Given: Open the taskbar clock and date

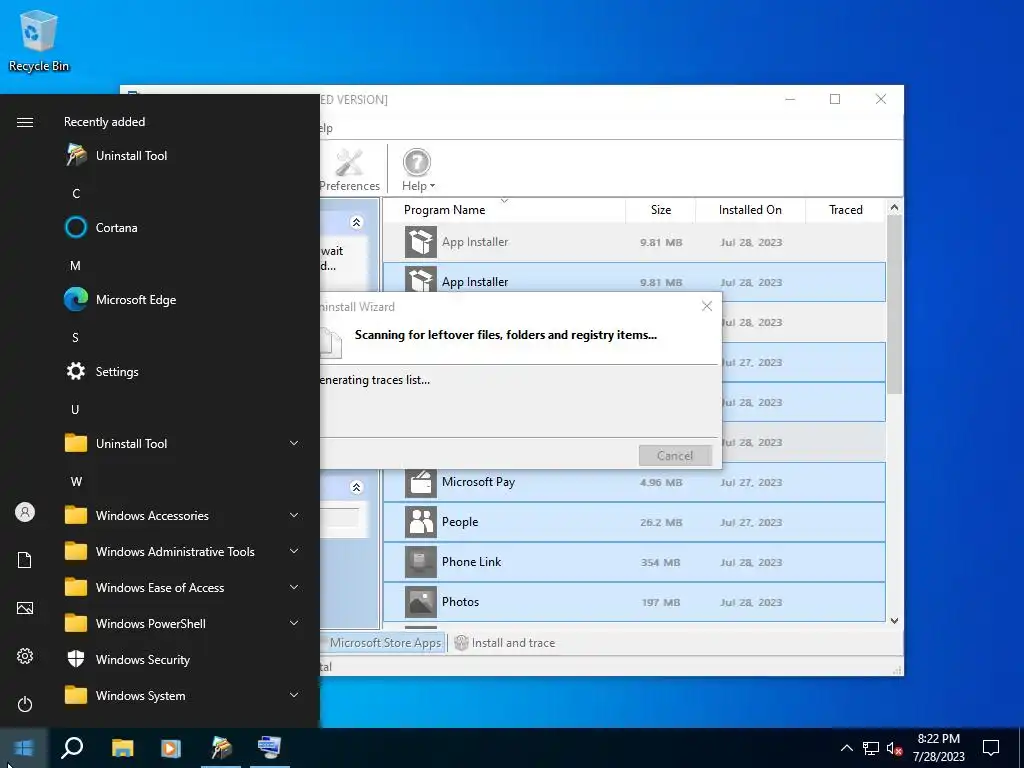Looking at the screenshot, I should [938, 748].
